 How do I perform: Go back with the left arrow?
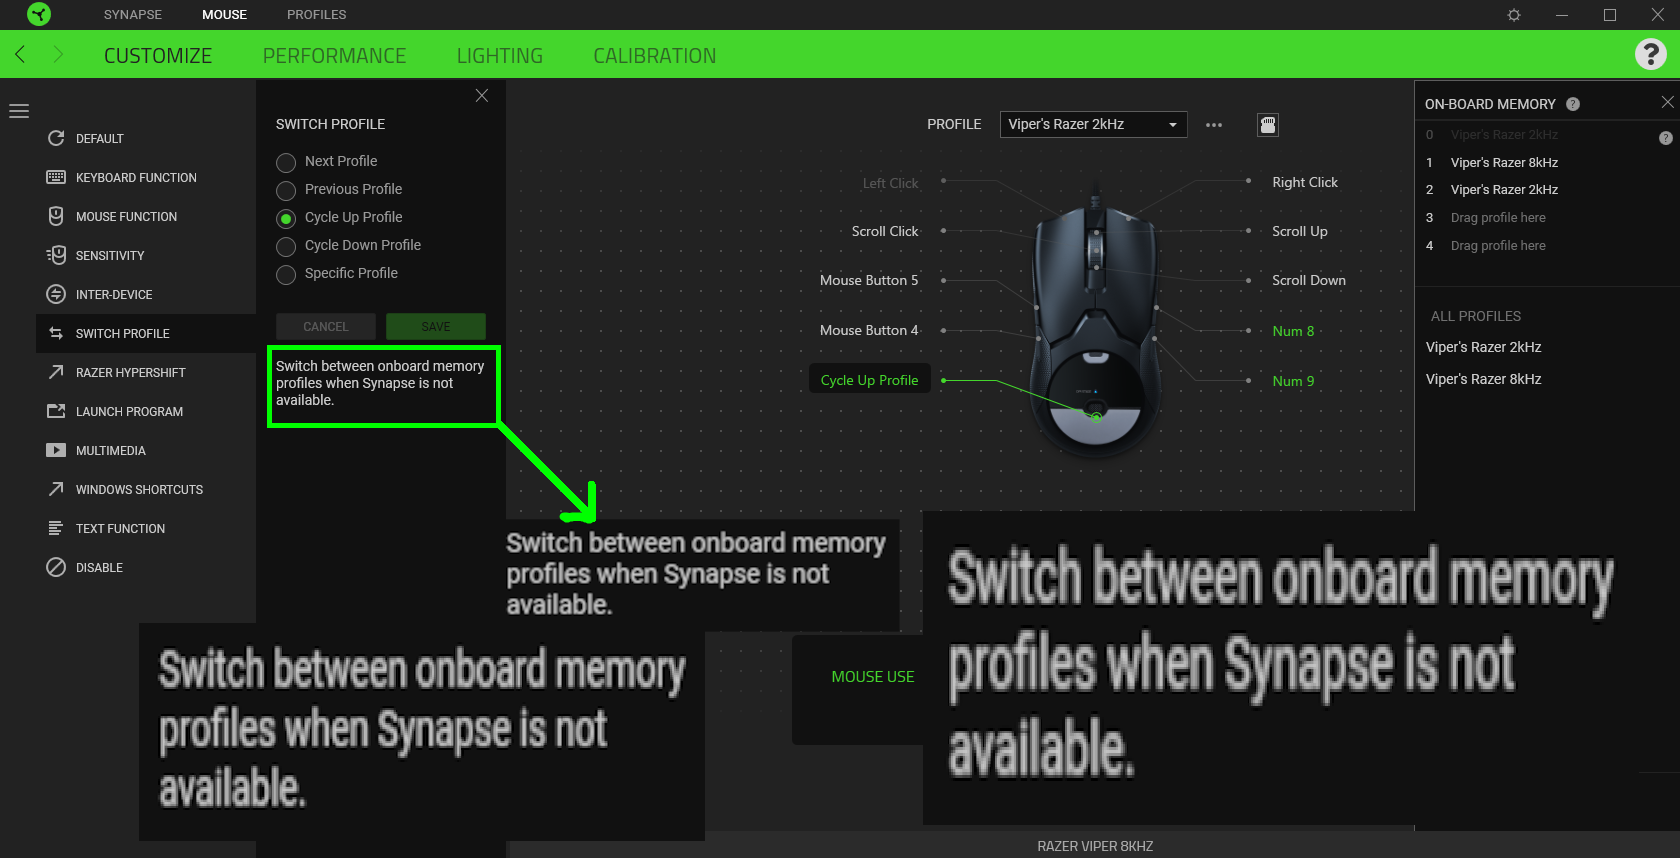(20, 54)
